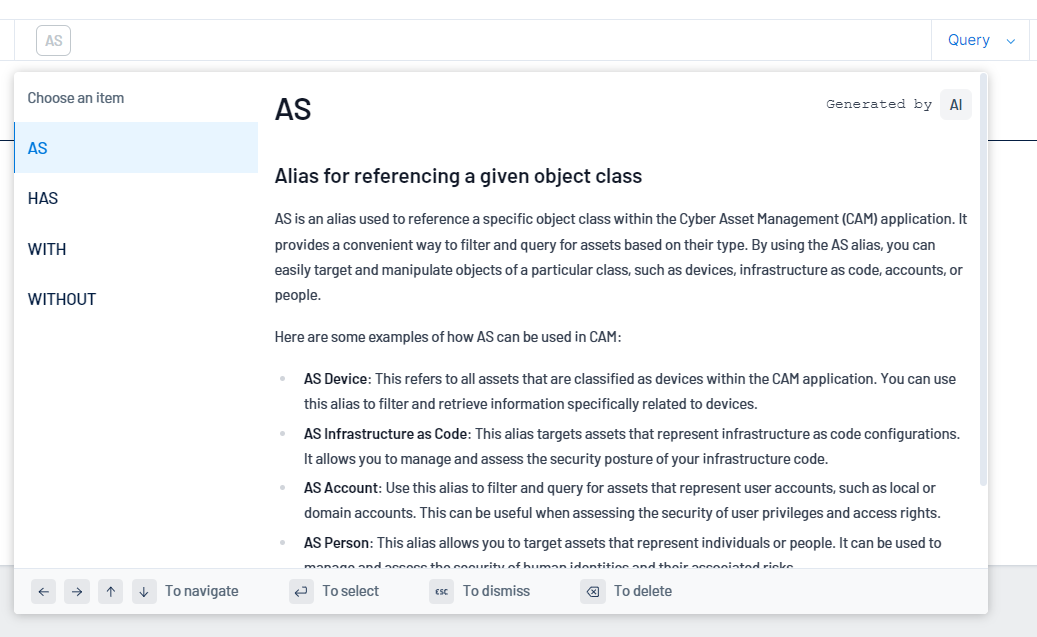The image size is (1037, 637).
Task: Click the down arrow key icon
Action: click(x=144, y=591)
